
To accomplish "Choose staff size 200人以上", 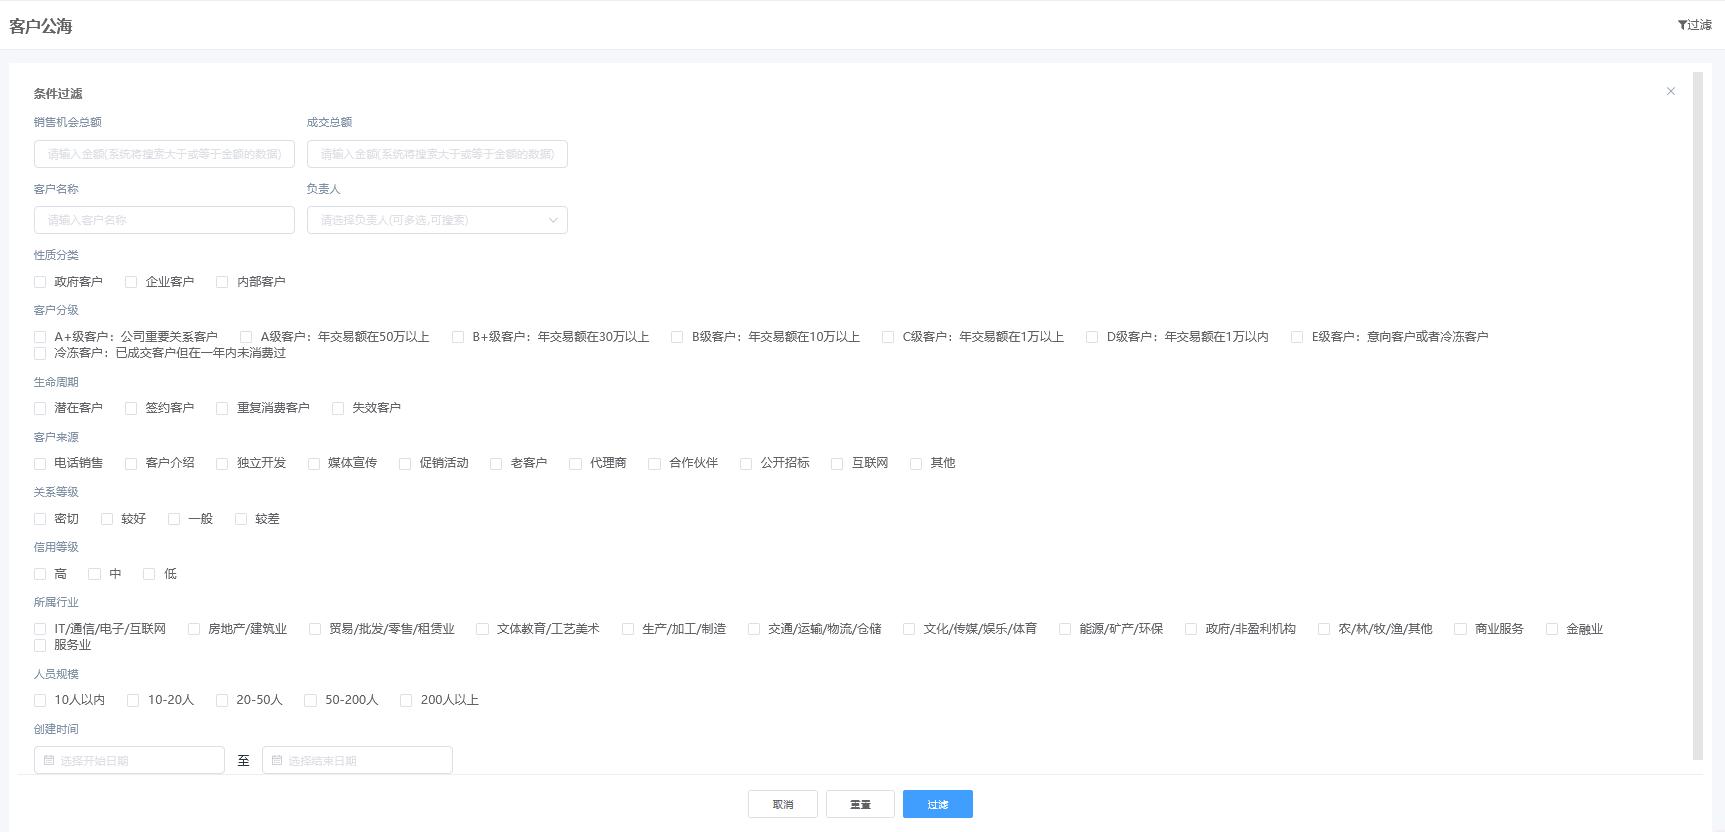I will (x=406, y=700).
